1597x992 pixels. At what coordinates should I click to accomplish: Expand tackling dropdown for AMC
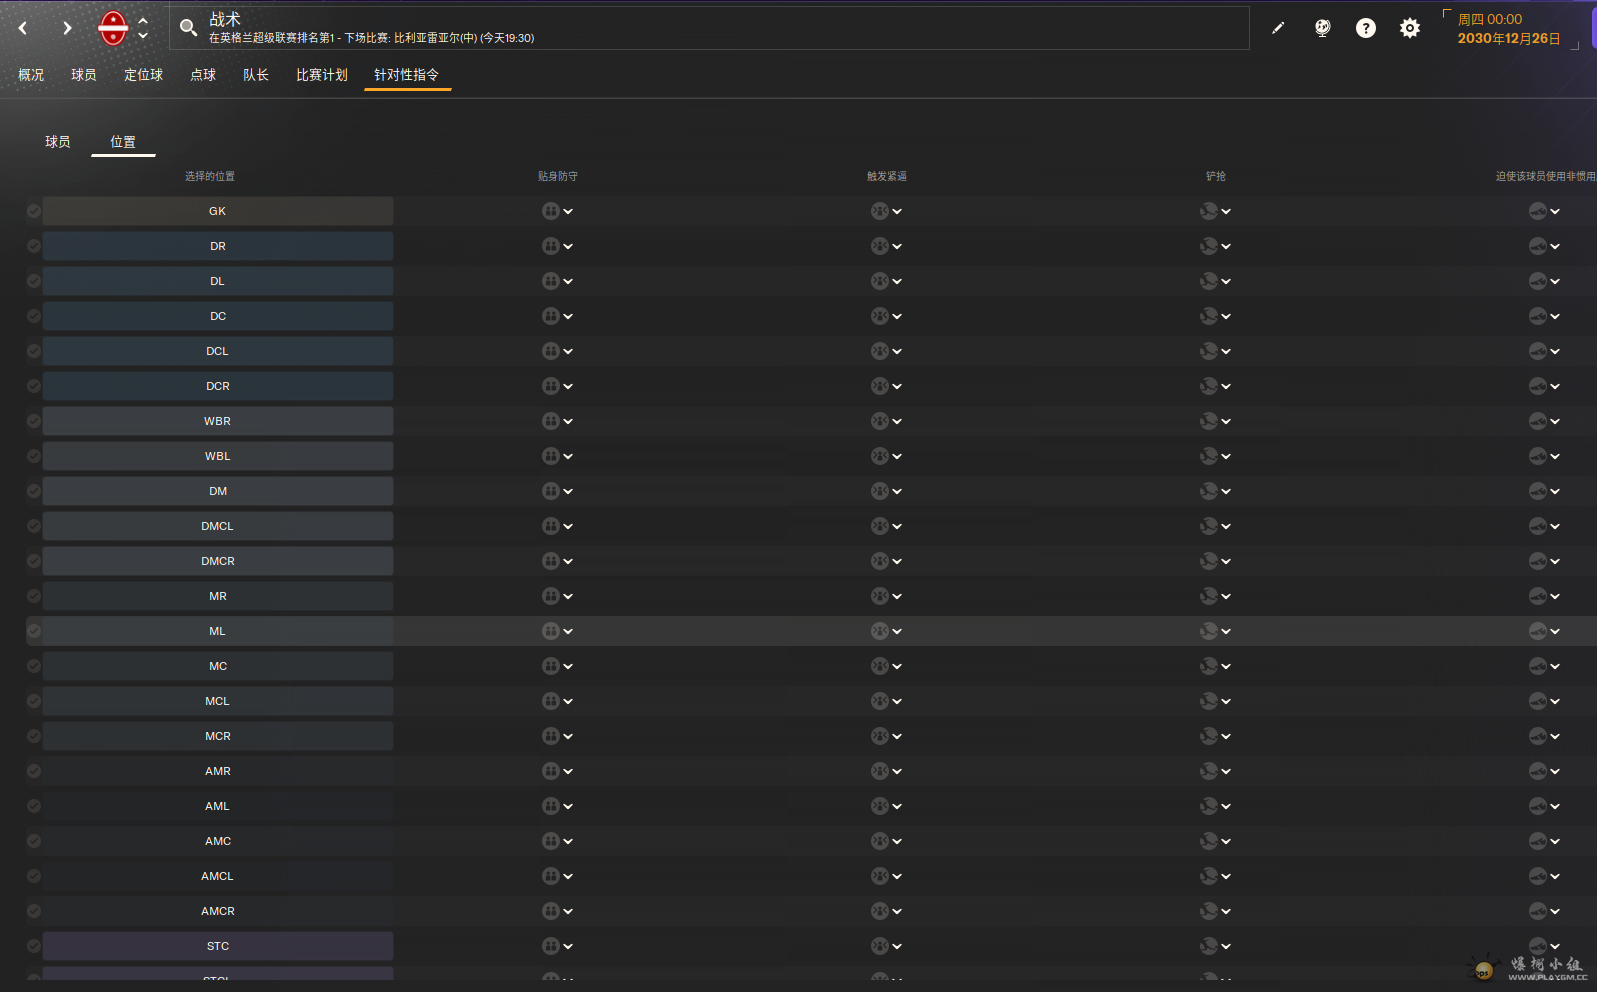coord(1226,841)
